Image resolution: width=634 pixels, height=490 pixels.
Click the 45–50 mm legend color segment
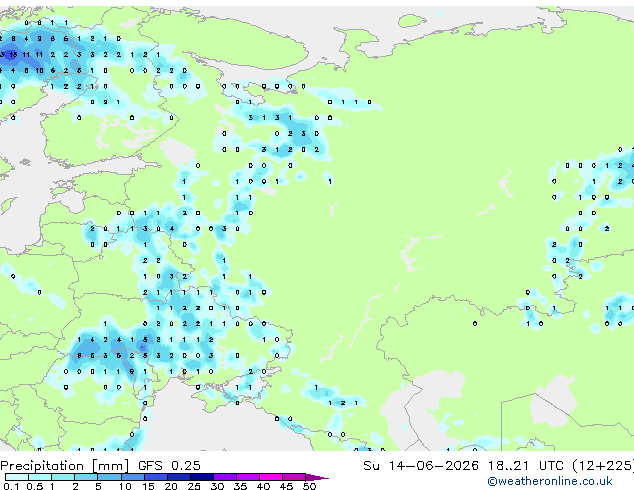click(294, 477)
